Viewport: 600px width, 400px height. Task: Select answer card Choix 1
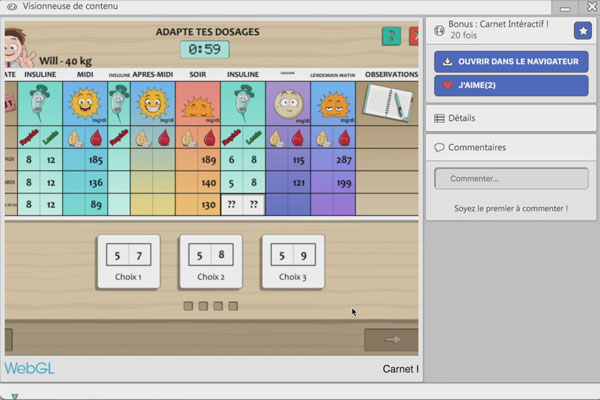[126, 260]
